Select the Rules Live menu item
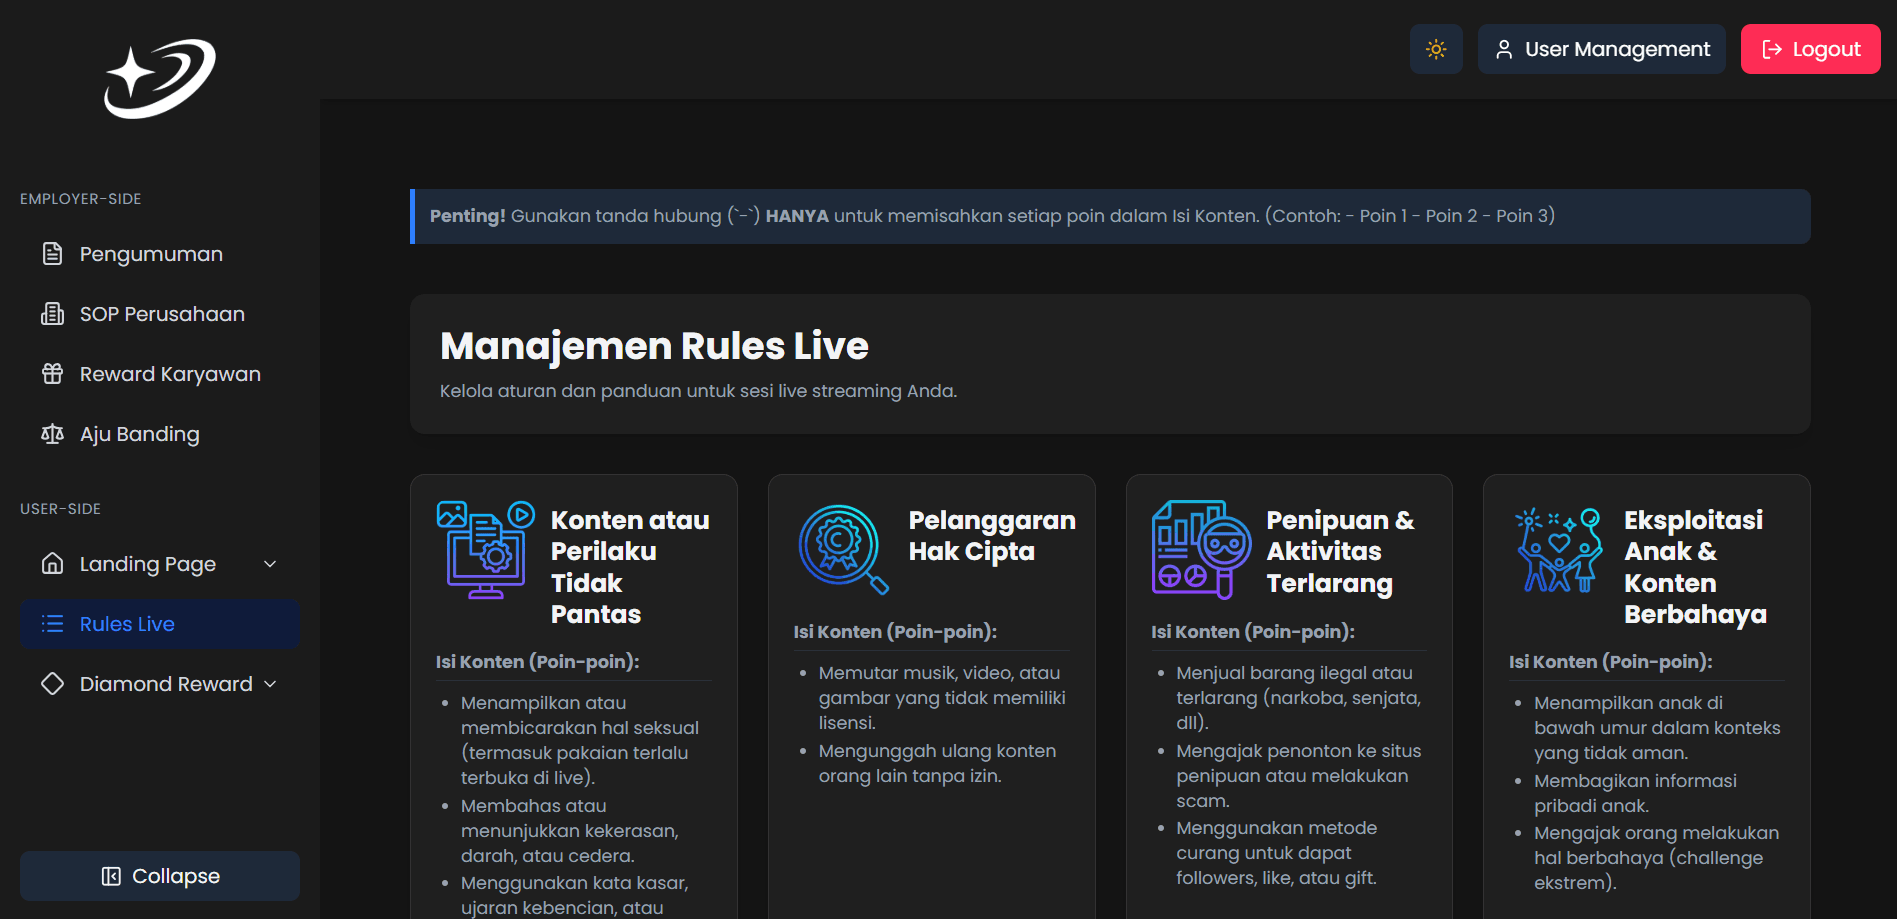 pos(160,624)
